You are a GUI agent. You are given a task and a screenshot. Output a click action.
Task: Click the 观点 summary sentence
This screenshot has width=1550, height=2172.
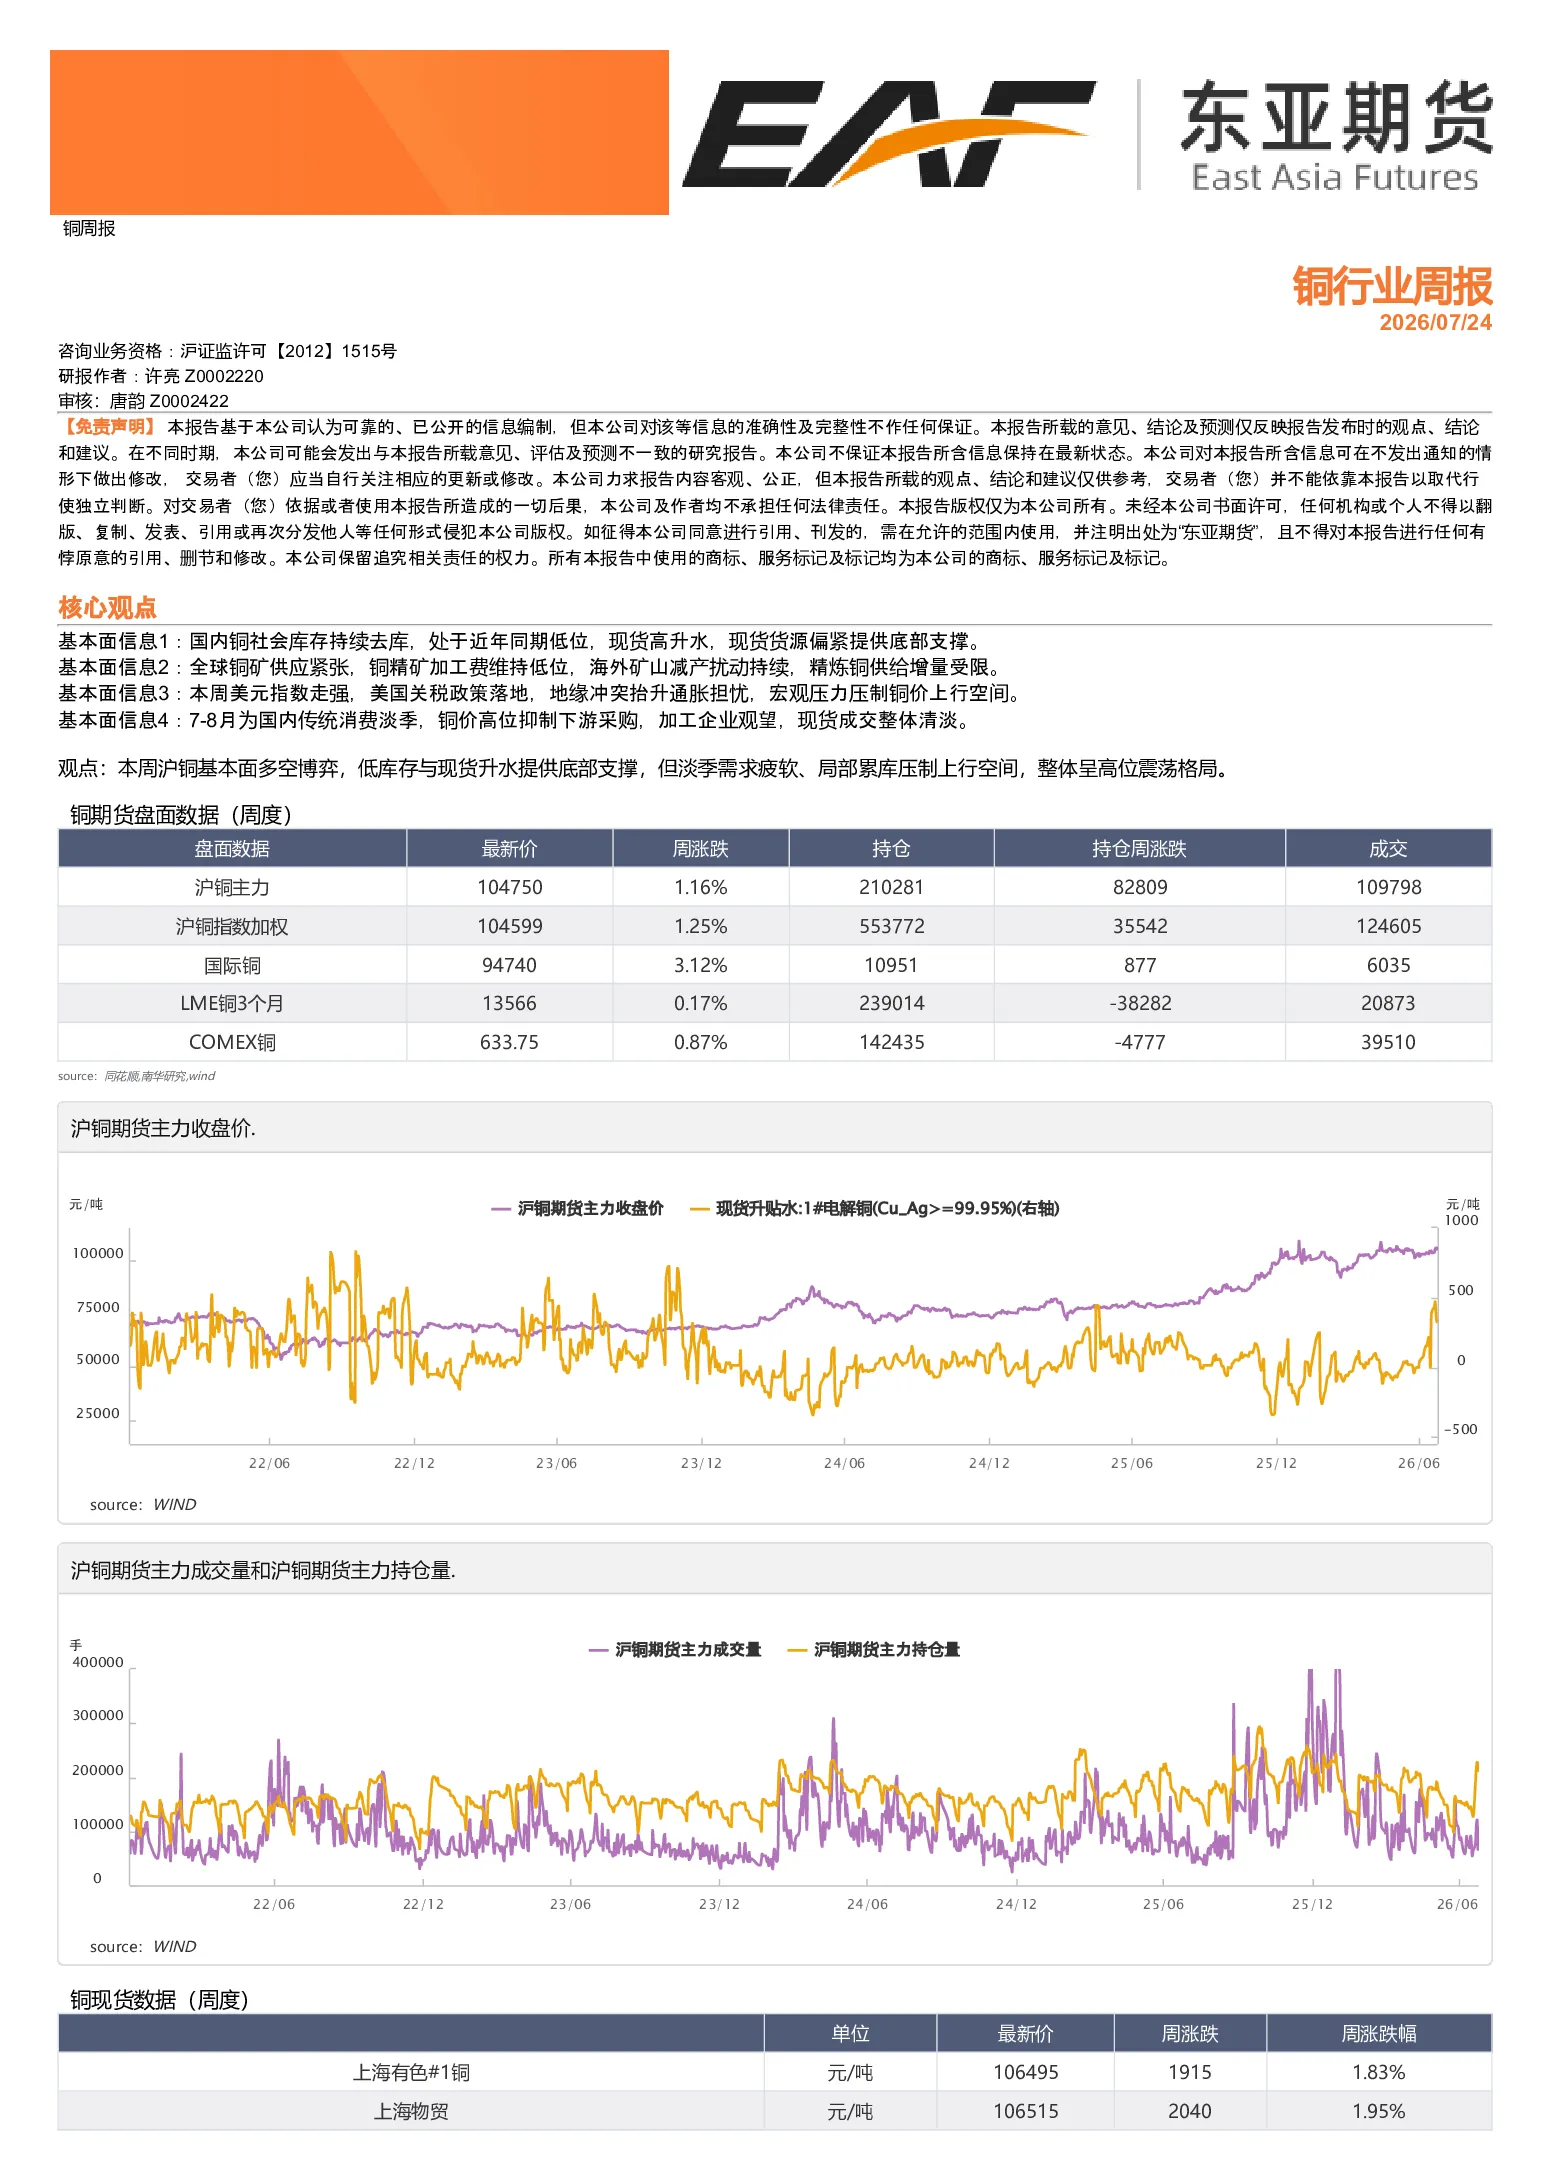644,768
